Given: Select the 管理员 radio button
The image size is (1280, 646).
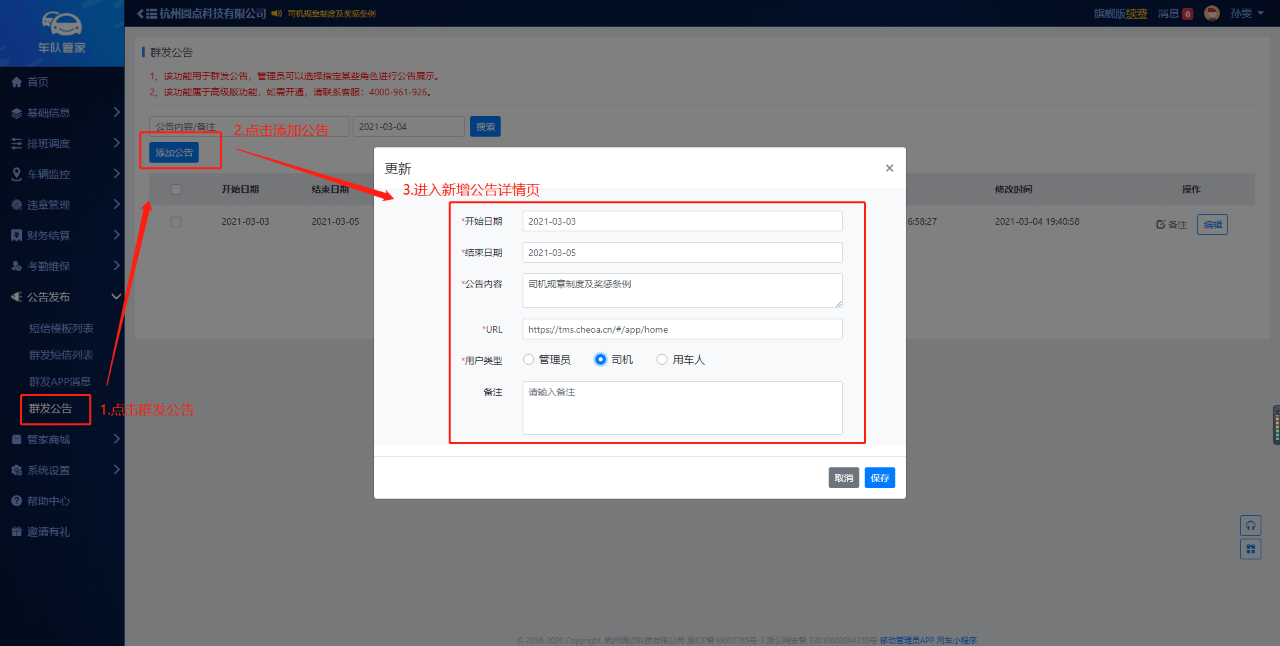Looking at the screenshot, I should point(529,360).
